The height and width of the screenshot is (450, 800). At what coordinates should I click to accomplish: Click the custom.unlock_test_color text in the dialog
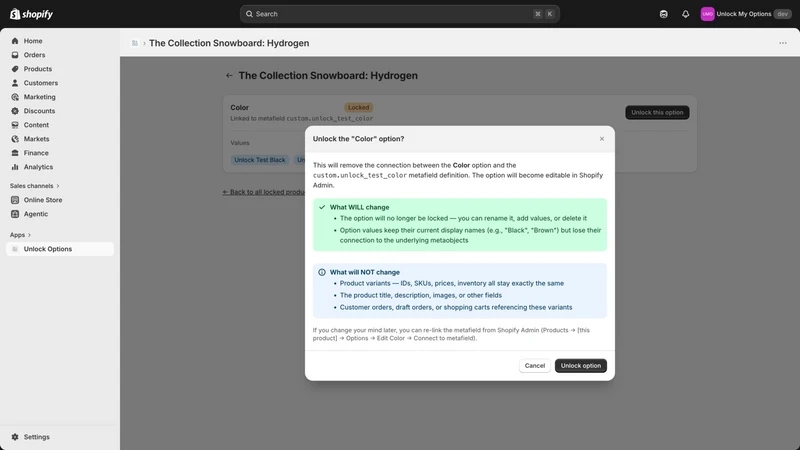pos(360,176)
